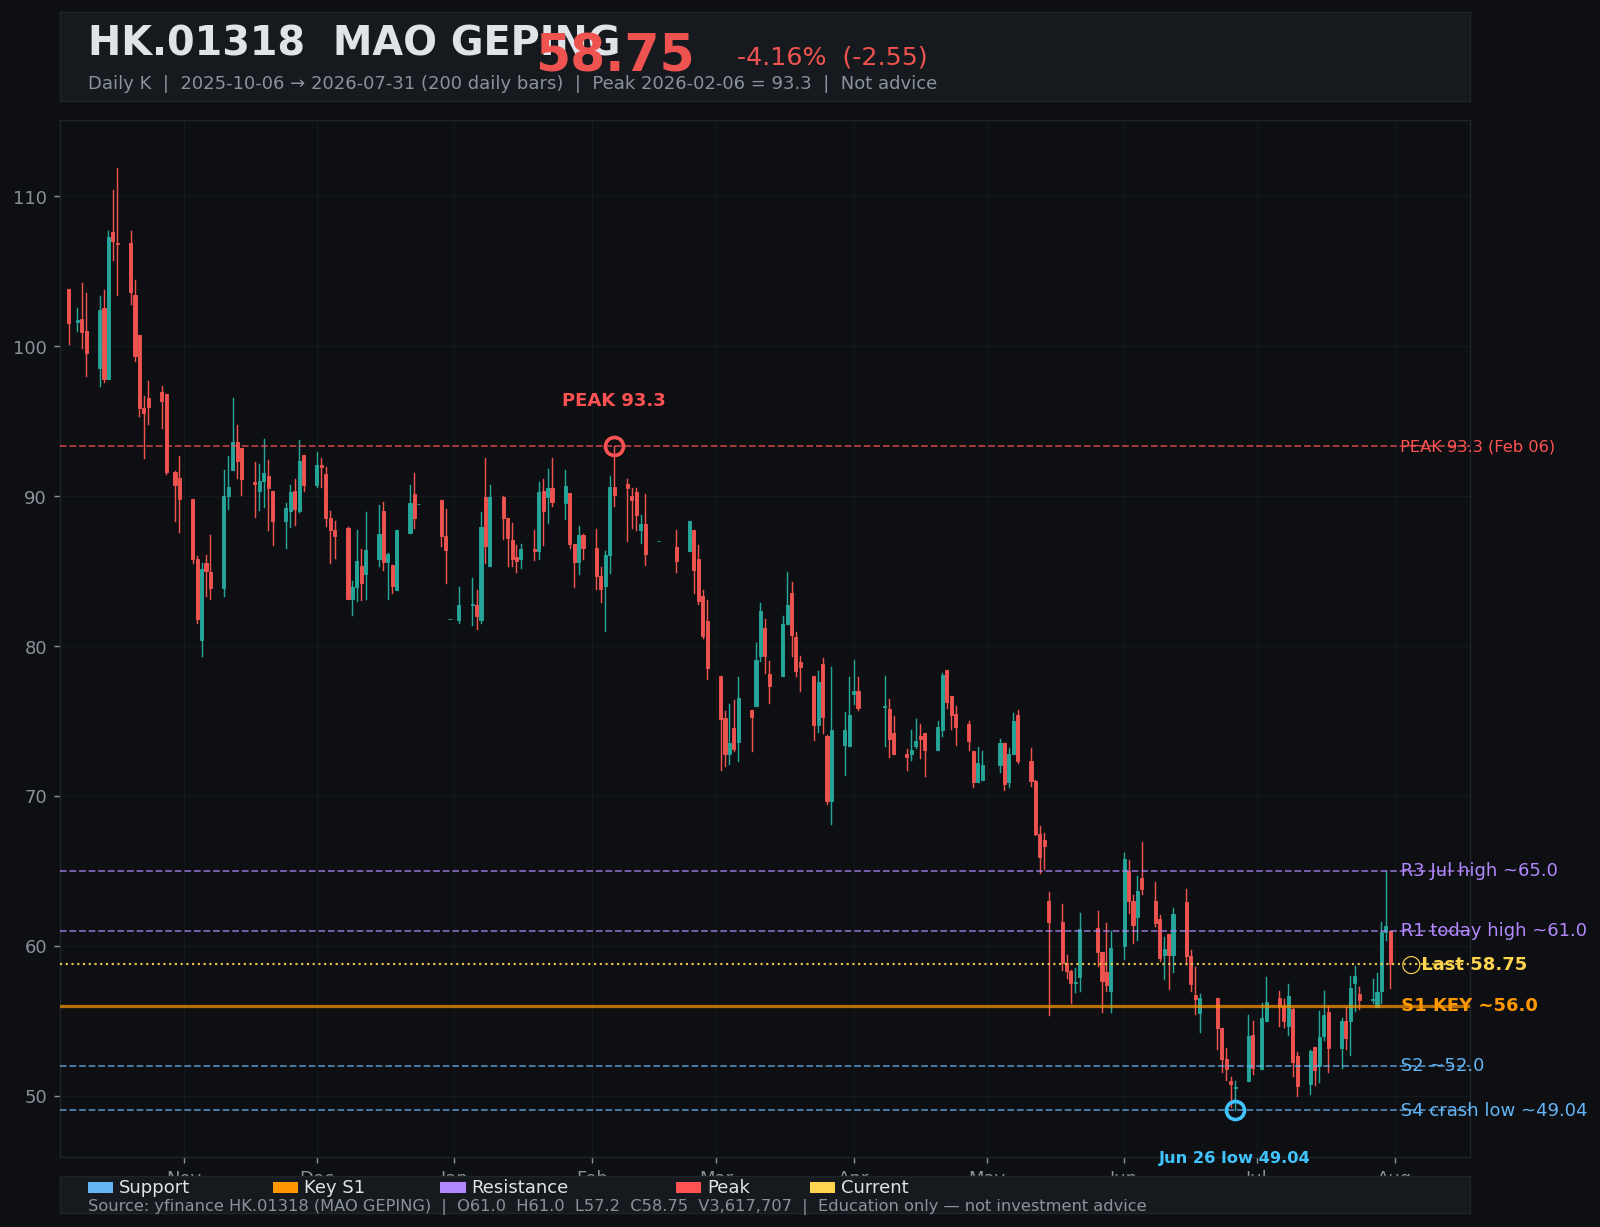Image resolution: width=1600 pixels, height=1227 pixels.
Task: Click the "Current" legend label
Action: coord(875,1188)
